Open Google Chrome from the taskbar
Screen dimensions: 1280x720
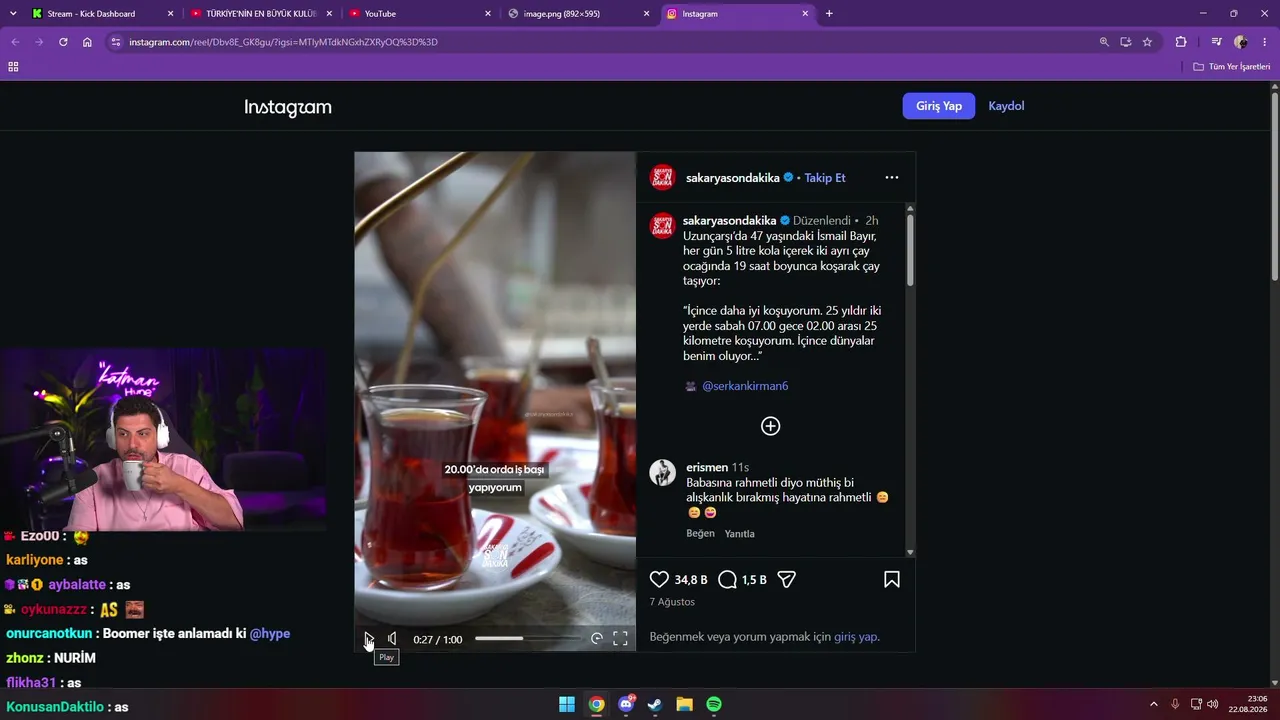click(x=596, y=704)
